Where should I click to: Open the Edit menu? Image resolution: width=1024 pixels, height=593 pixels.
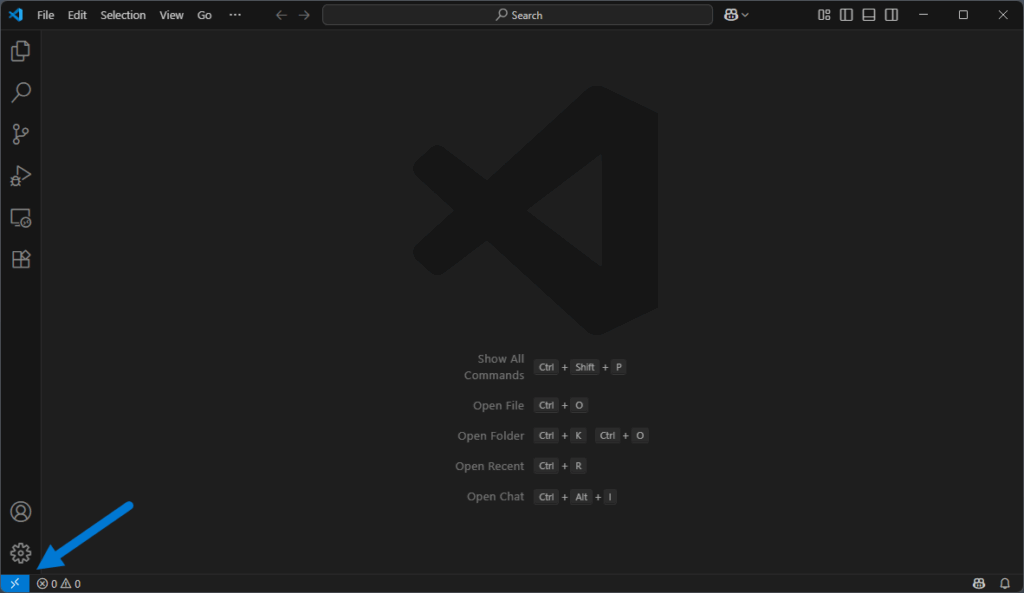pyautogui.click(x=77, y=15)
